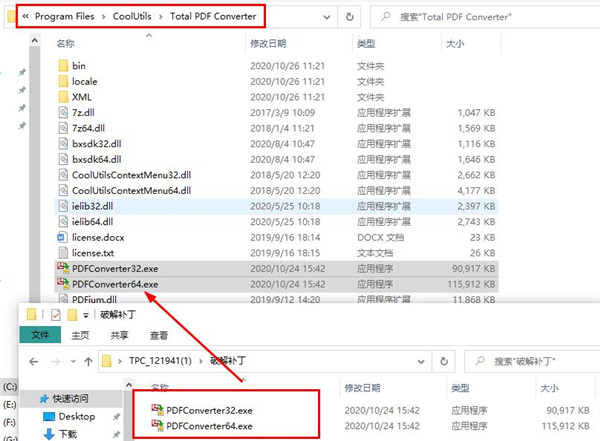Select PDFConverter64.exe icon in 破解补丁 window
Viewport: 600px width, 441px height.
(x=157, y=425)
